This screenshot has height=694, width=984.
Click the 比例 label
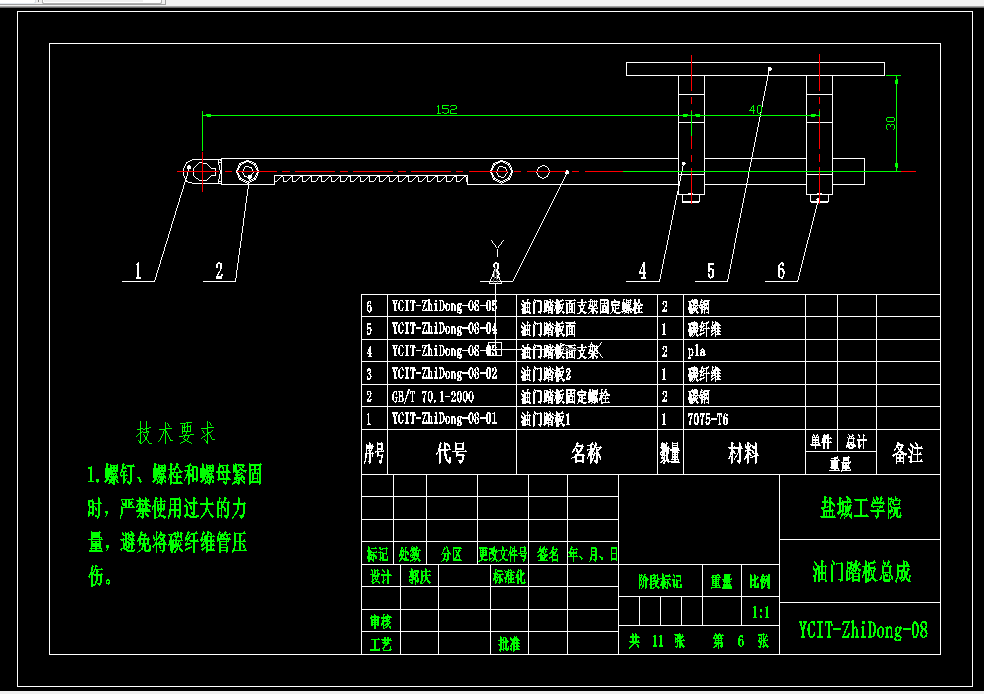point(760,582)
